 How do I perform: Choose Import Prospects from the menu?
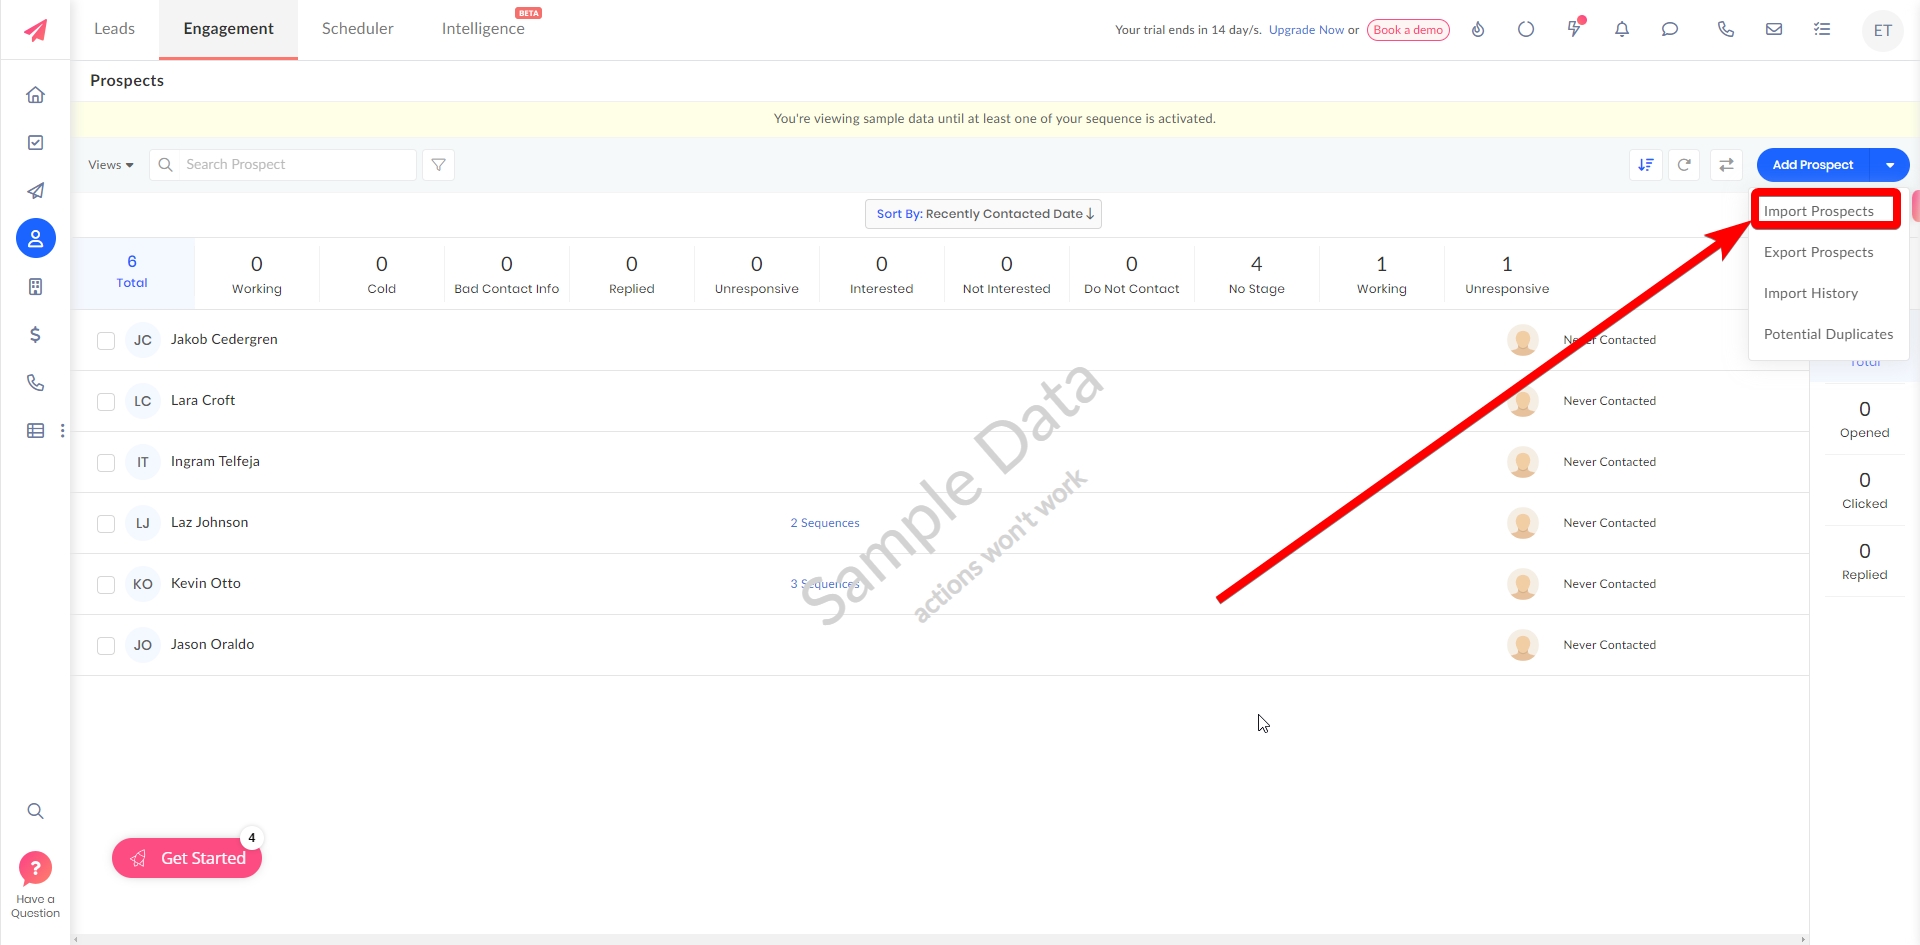click(x=1818, y=211)
